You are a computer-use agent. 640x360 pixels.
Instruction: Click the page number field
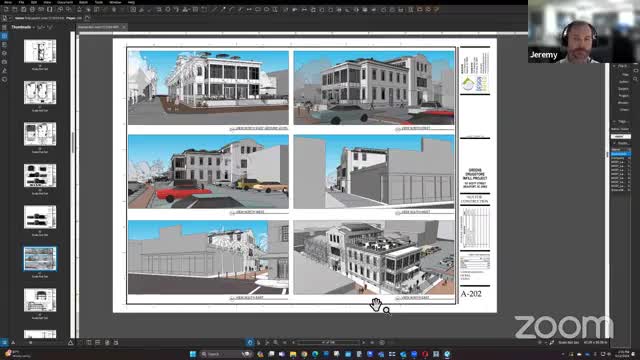coord(329,342)
